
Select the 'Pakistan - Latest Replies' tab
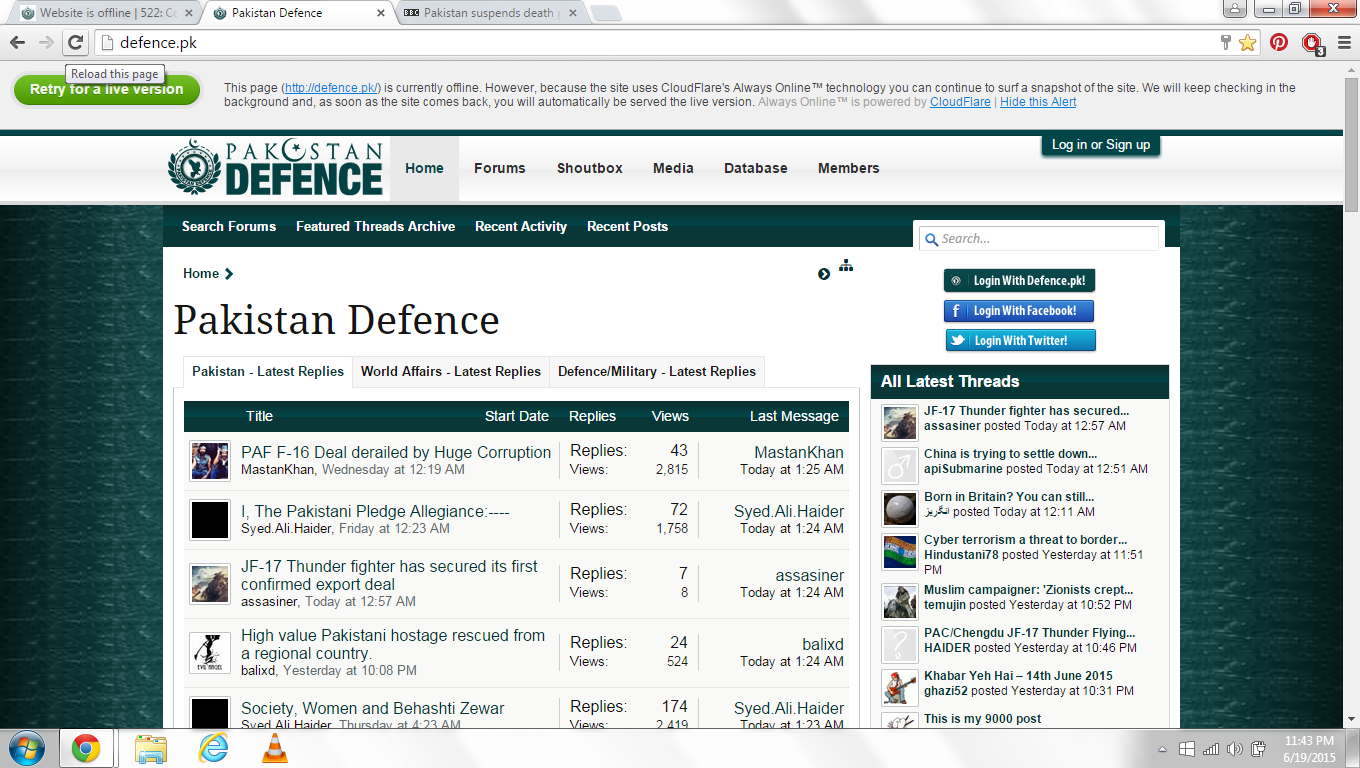click(268, 371)
